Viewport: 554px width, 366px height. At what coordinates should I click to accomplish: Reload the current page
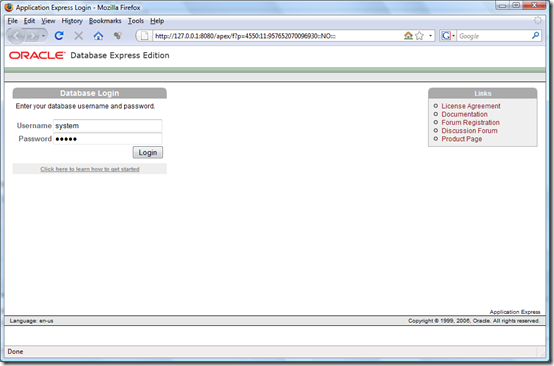(x=59, y=36)
